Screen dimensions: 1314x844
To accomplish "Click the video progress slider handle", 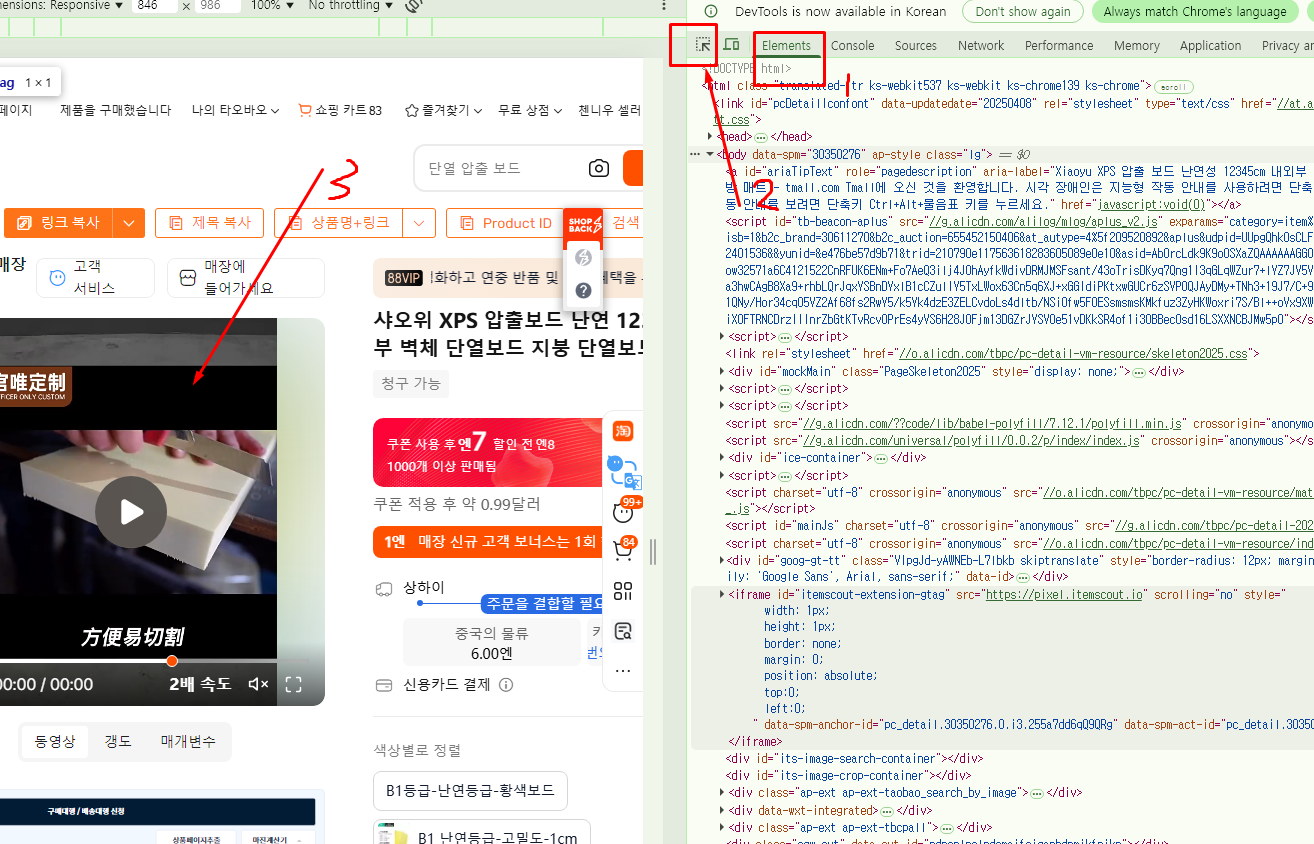I will point(172,661).
